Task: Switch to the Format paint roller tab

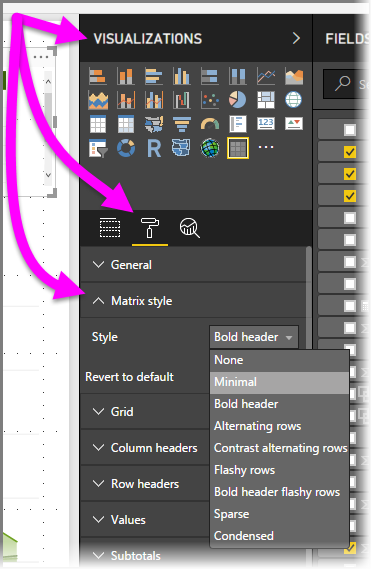Action: 150,228
